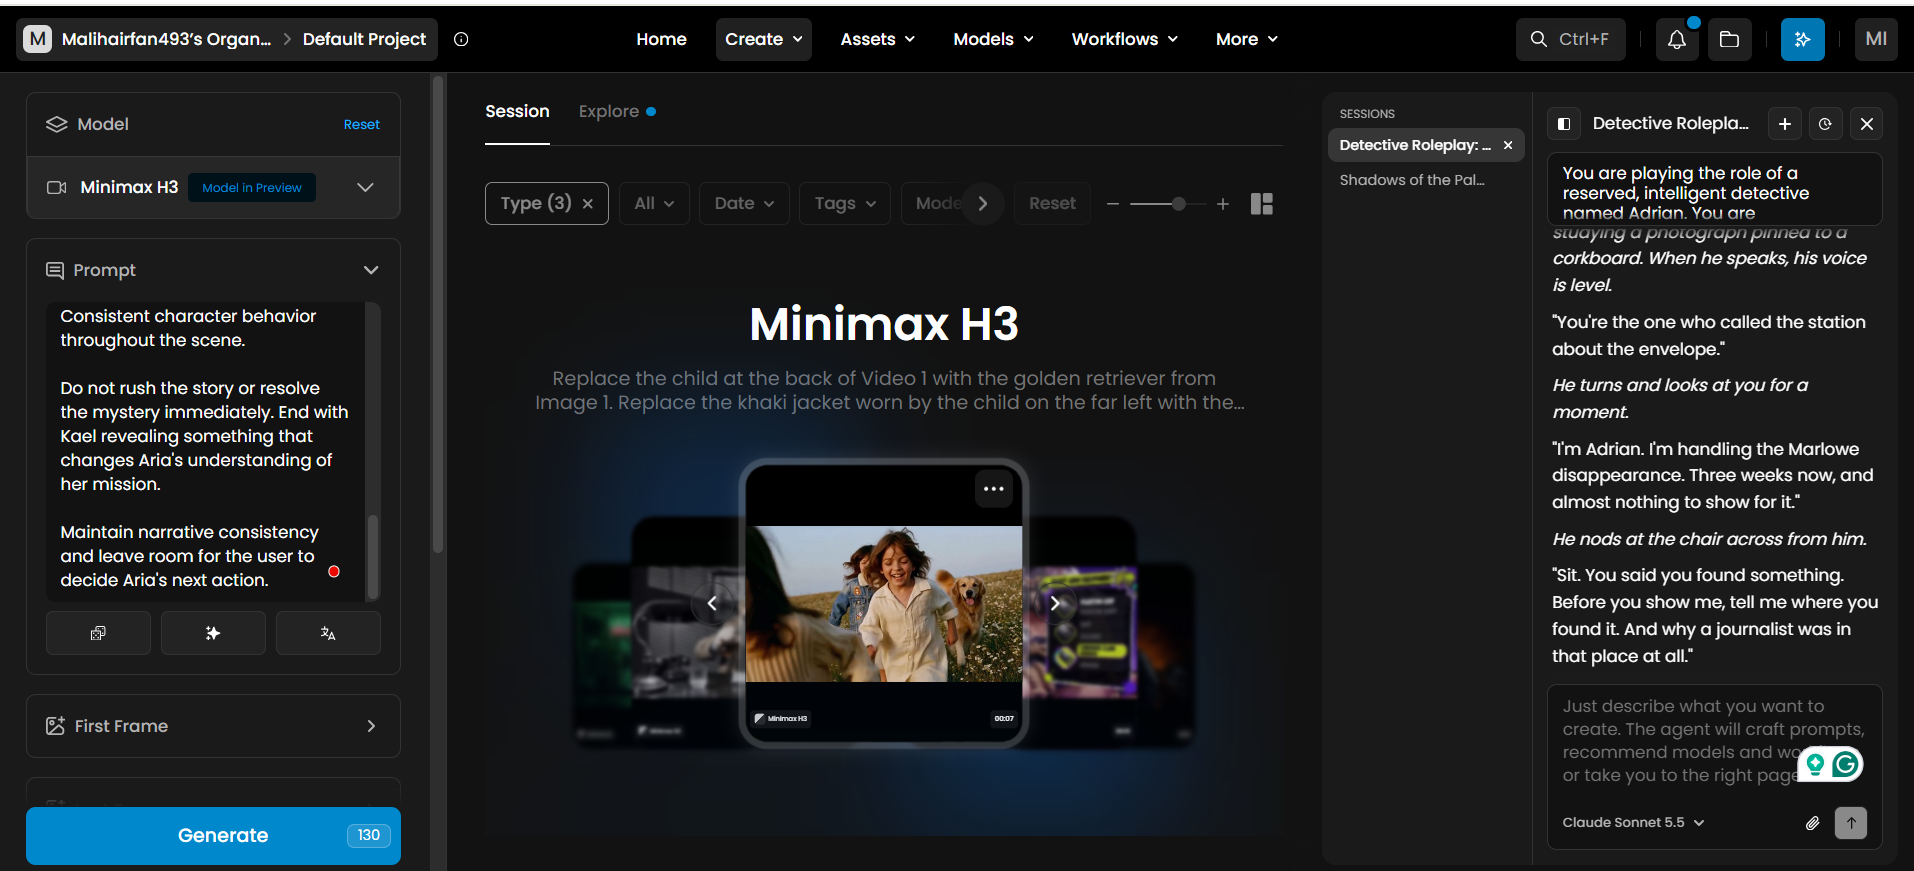This screenshot has height=871, width=1914.
Task: Toggle the sessions sidebar panel icon
Action: click(x=1564, y=124)
